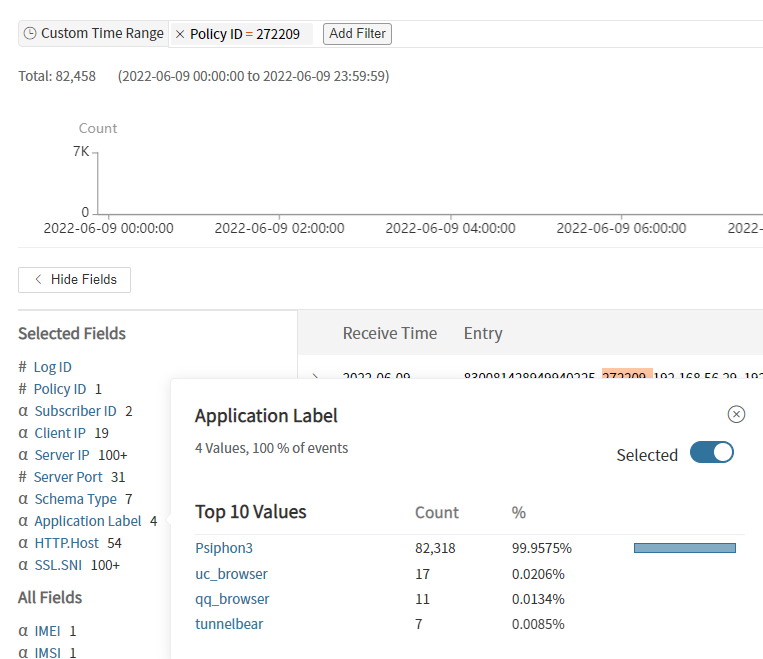763x659 pixels.
Task: Select the Psiphon3 application value
Action: click(x=224, y=548)
